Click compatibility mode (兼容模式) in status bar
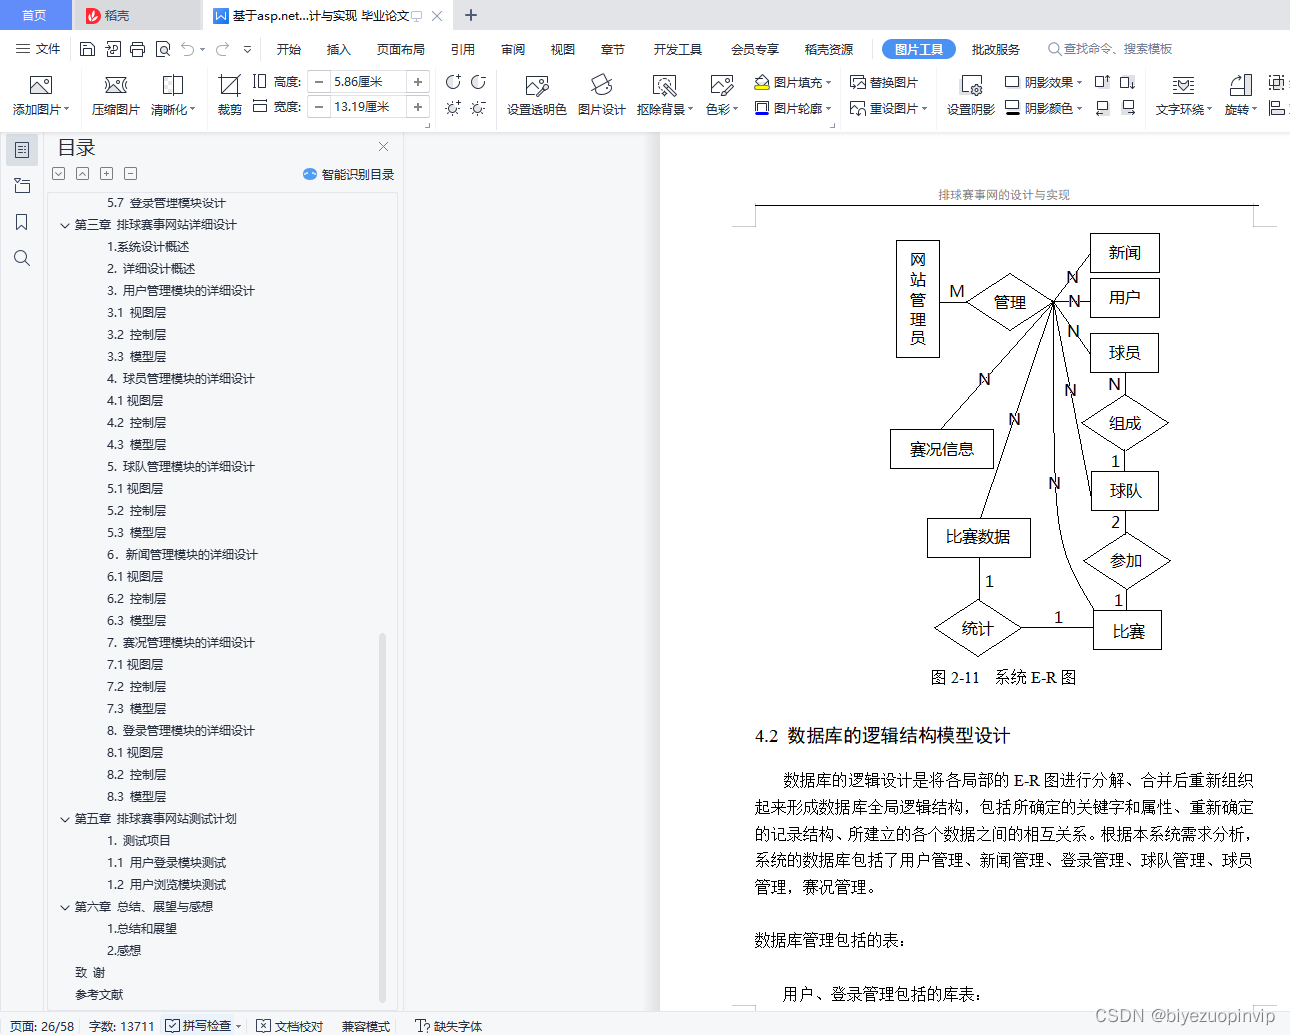 coord(366,1025)
